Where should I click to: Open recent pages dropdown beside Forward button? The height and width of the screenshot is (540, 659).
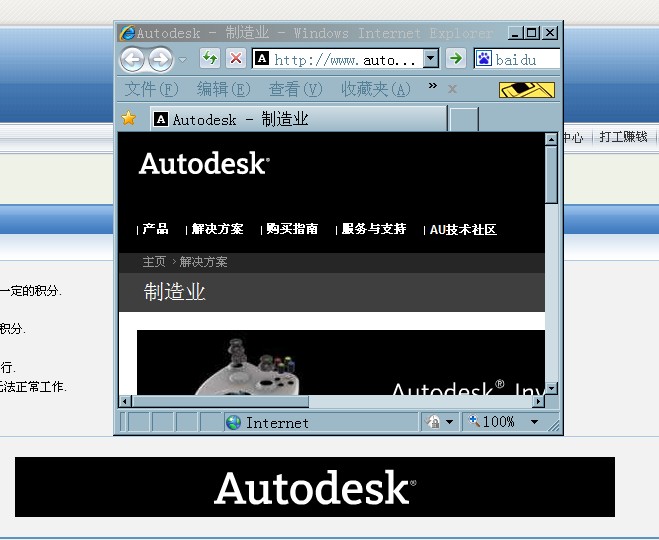(x=182, y=60)
